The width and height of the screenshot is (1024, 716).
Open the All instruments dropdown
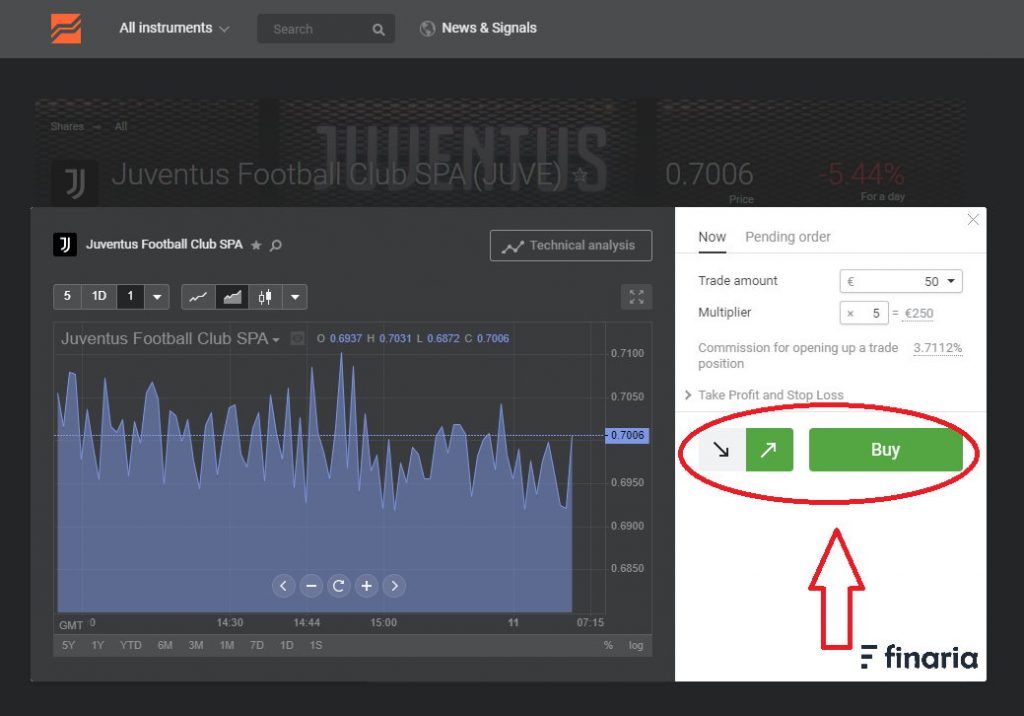174,28
